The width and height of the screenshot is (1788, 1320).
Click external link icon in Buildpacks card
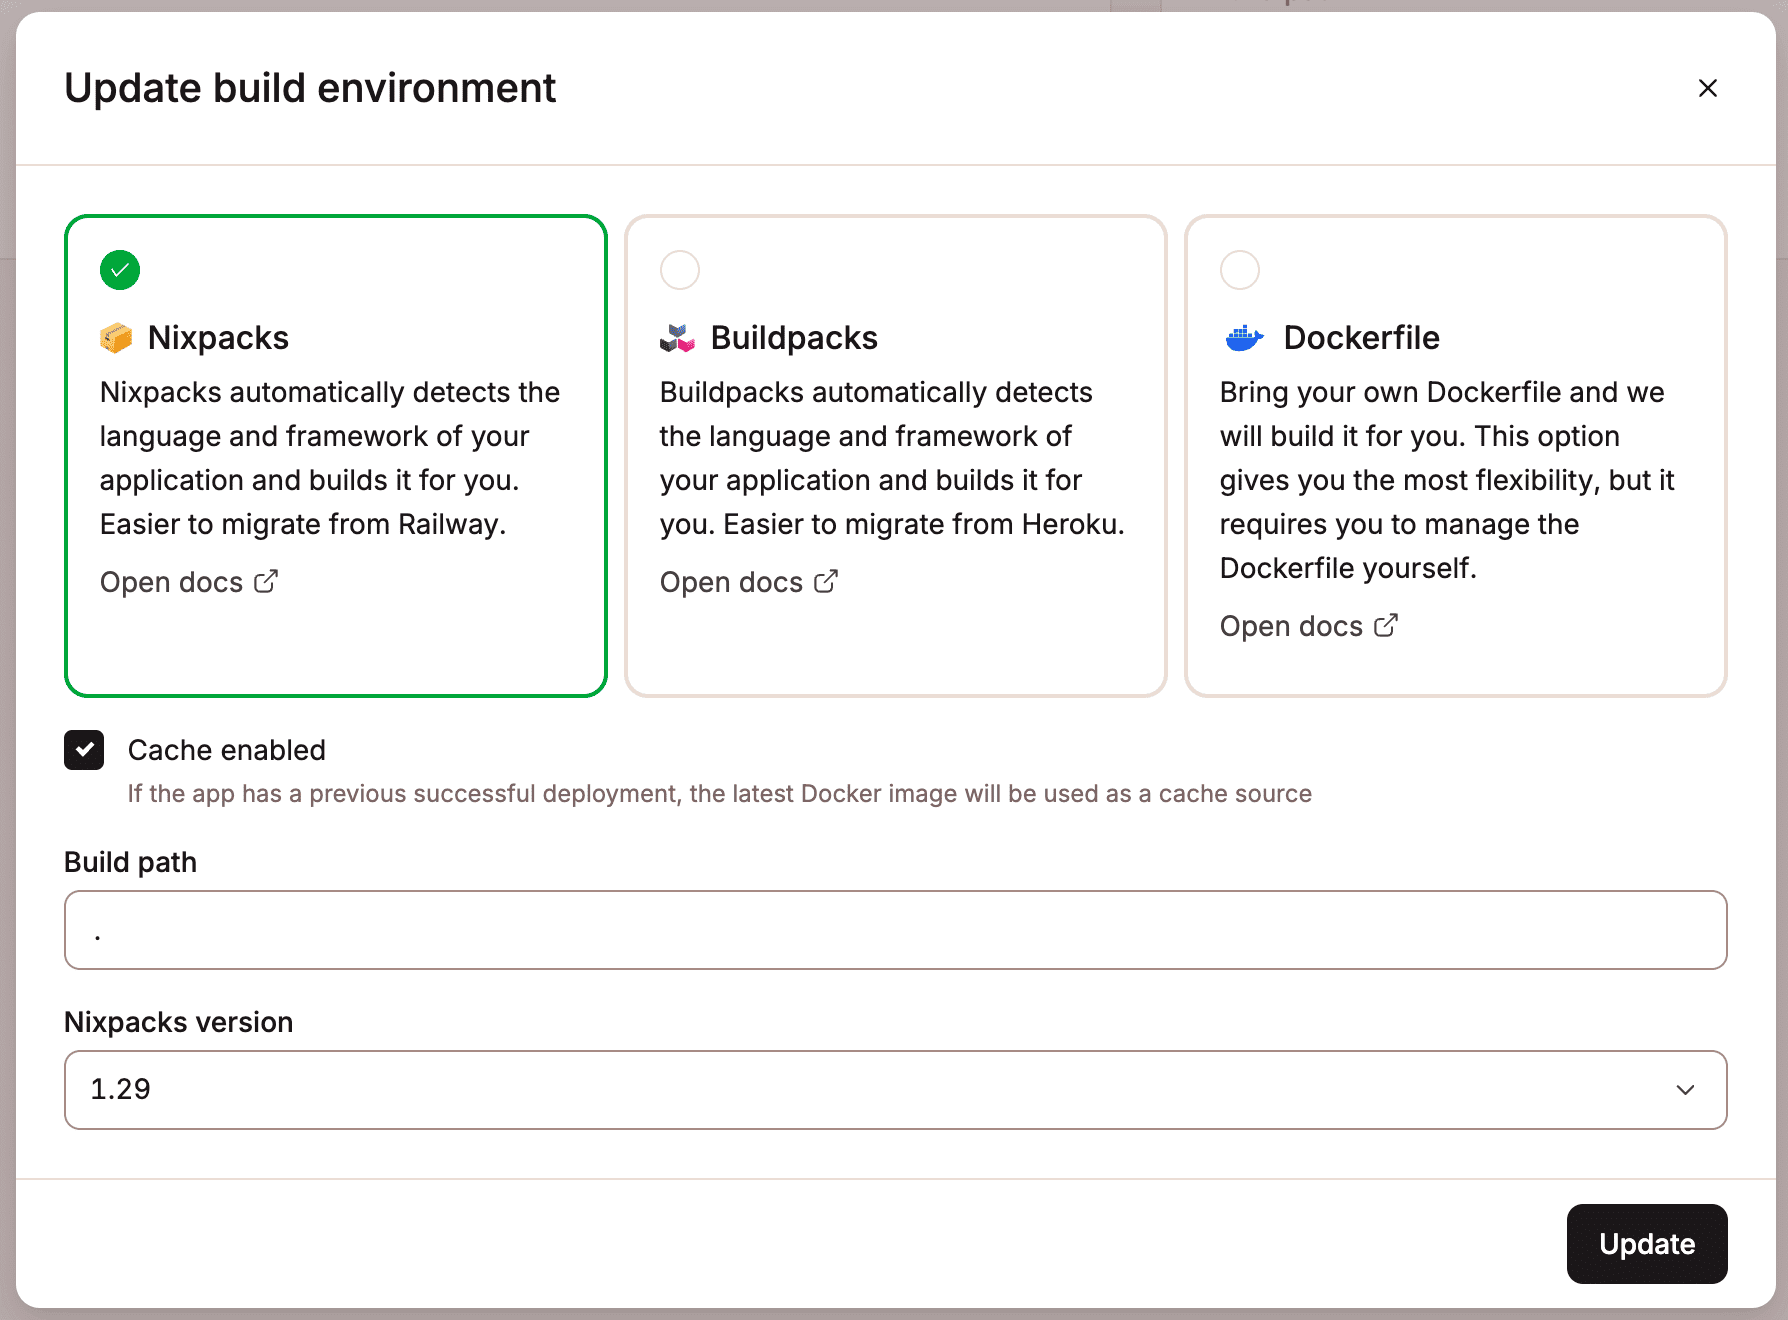pyautogui.click(x=826, y=581)
